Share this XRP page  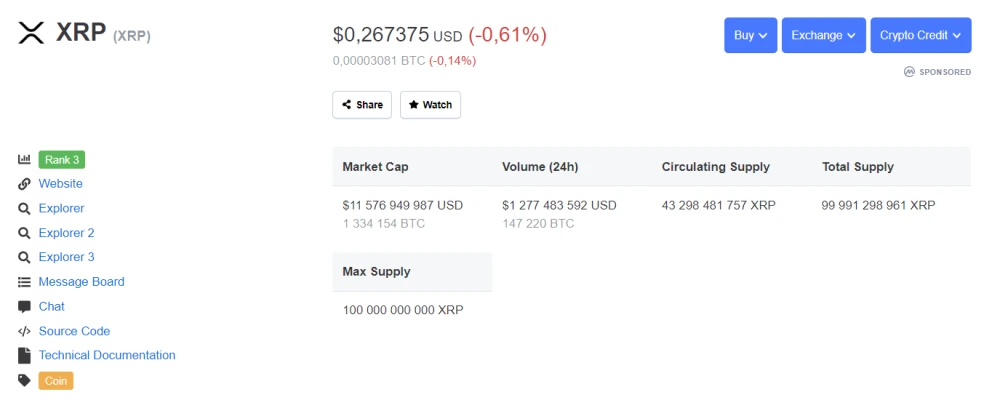pyautogui.click(x=362, y=105)
